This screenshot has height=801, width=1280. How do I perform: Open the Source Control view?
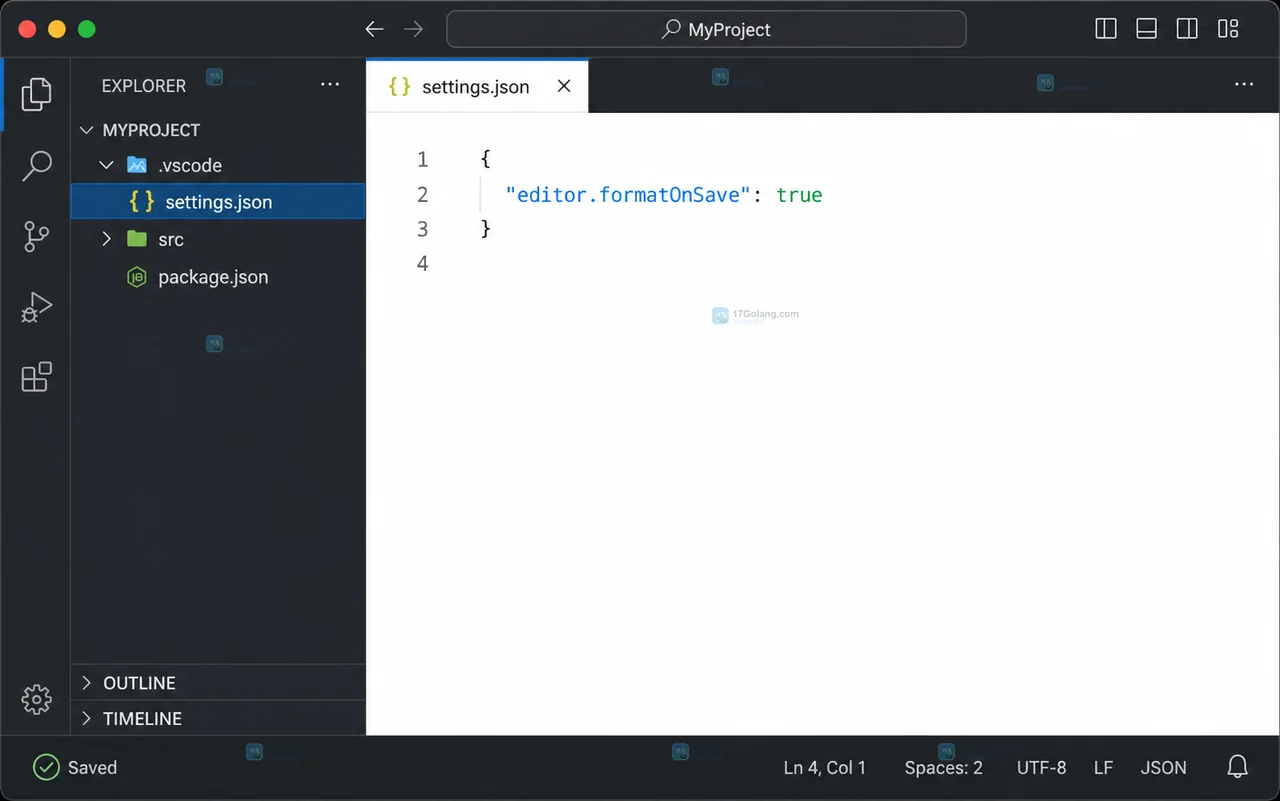[36, 236]
